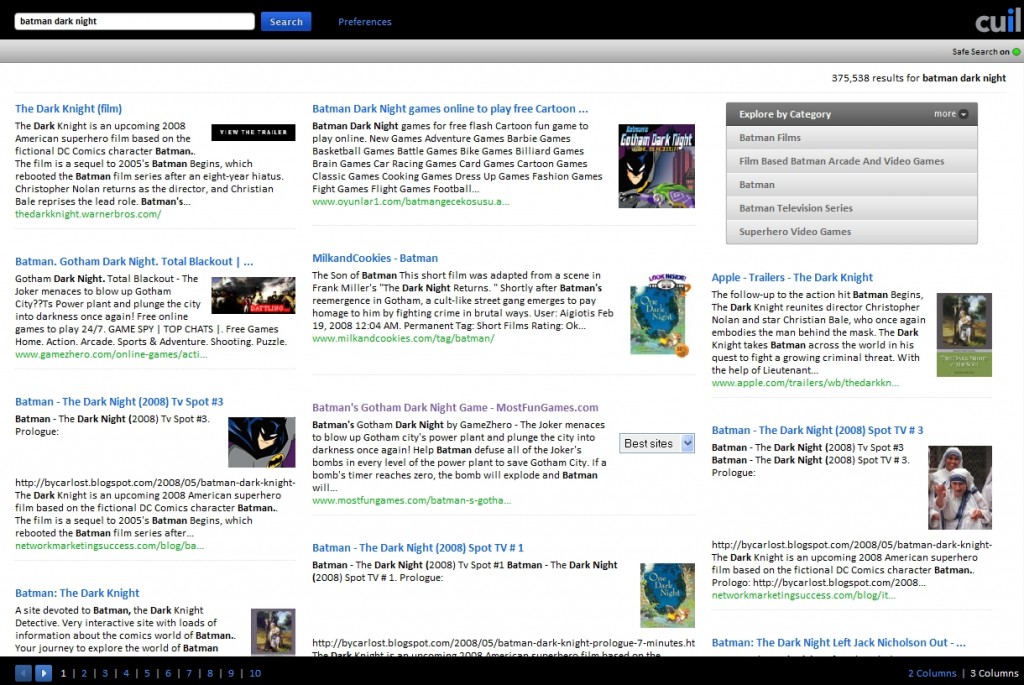Switch to 3 Columns layout
Screen dimensions: 1024x685
(994, 673)
